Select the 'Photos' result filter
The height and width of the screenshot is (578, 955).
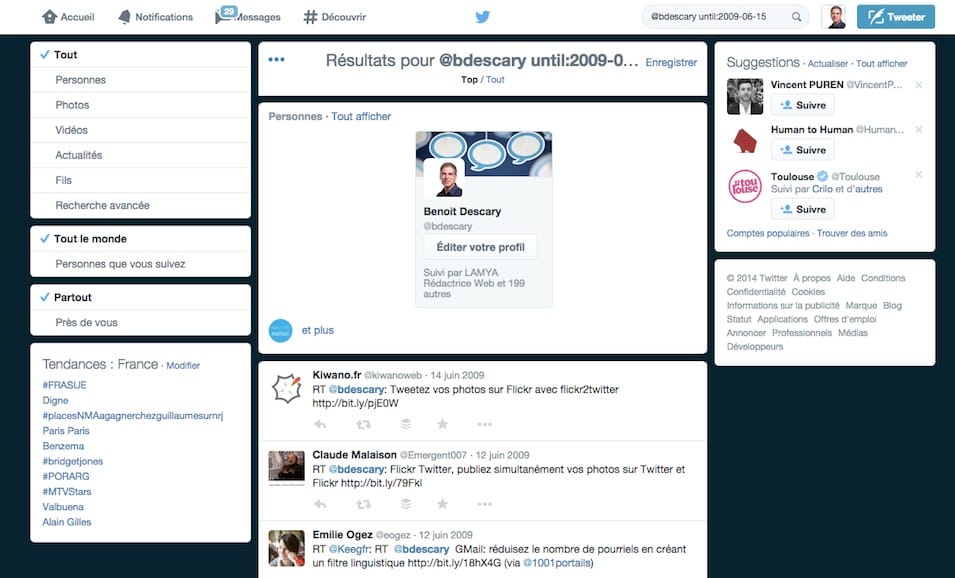pos(72,105)
